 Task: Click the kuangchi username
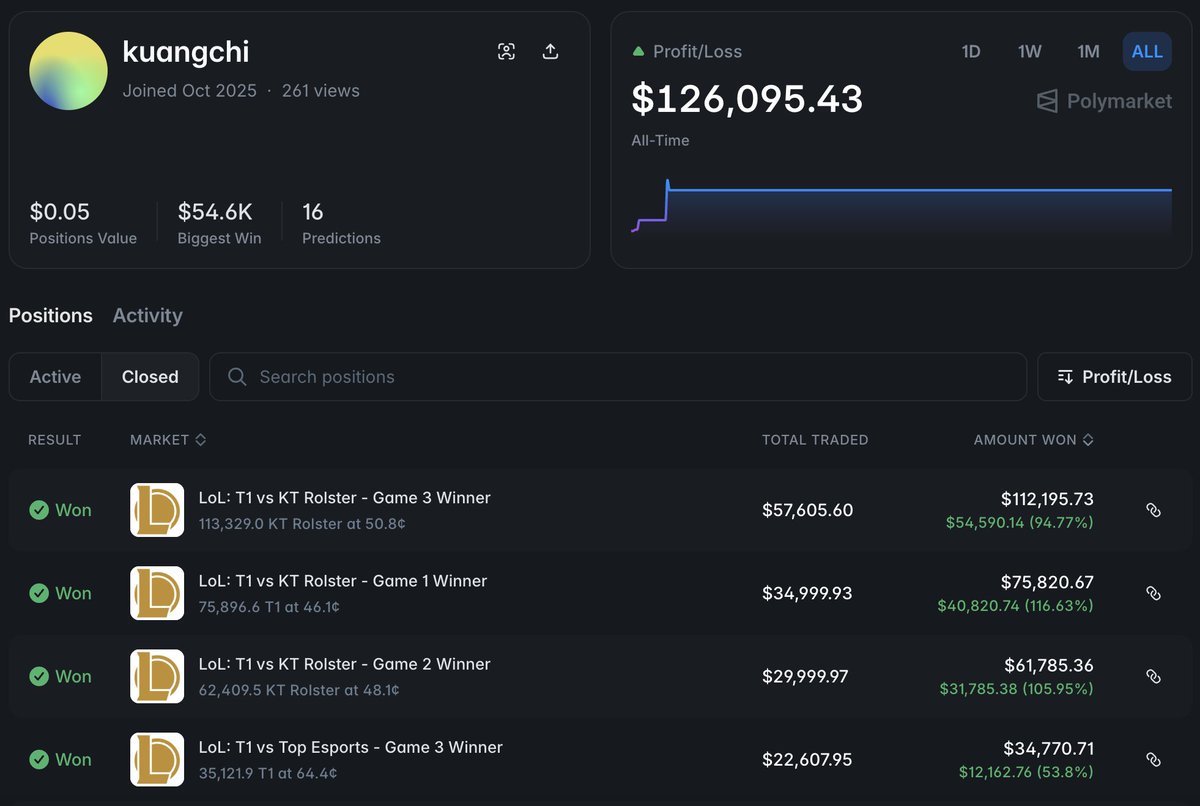coord(186,51)
